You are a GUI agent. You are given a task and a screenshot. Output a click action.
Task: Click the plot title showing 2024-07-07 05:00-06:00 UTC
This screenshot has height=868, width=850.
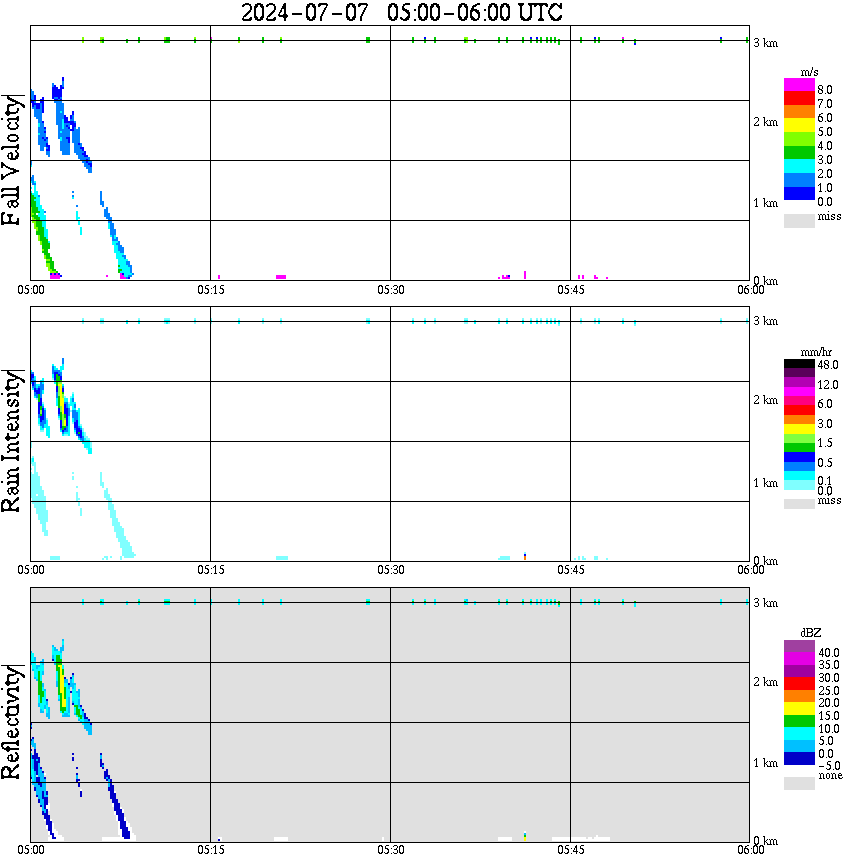click(x=402, y=13)
